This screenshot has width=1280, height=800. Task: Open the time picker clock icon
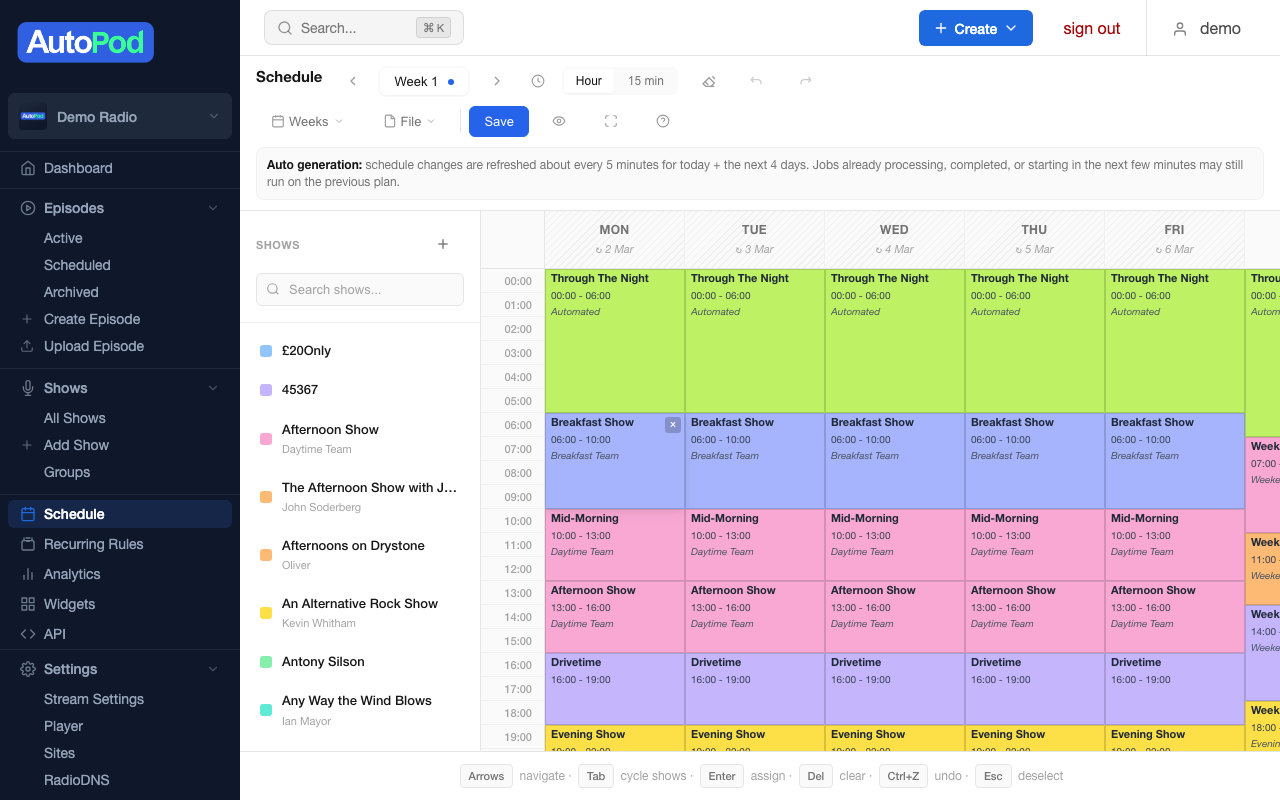(538, 80)
